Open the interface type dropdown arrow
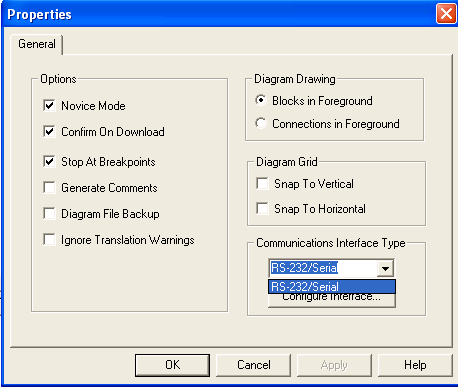 tap(385, 268)
